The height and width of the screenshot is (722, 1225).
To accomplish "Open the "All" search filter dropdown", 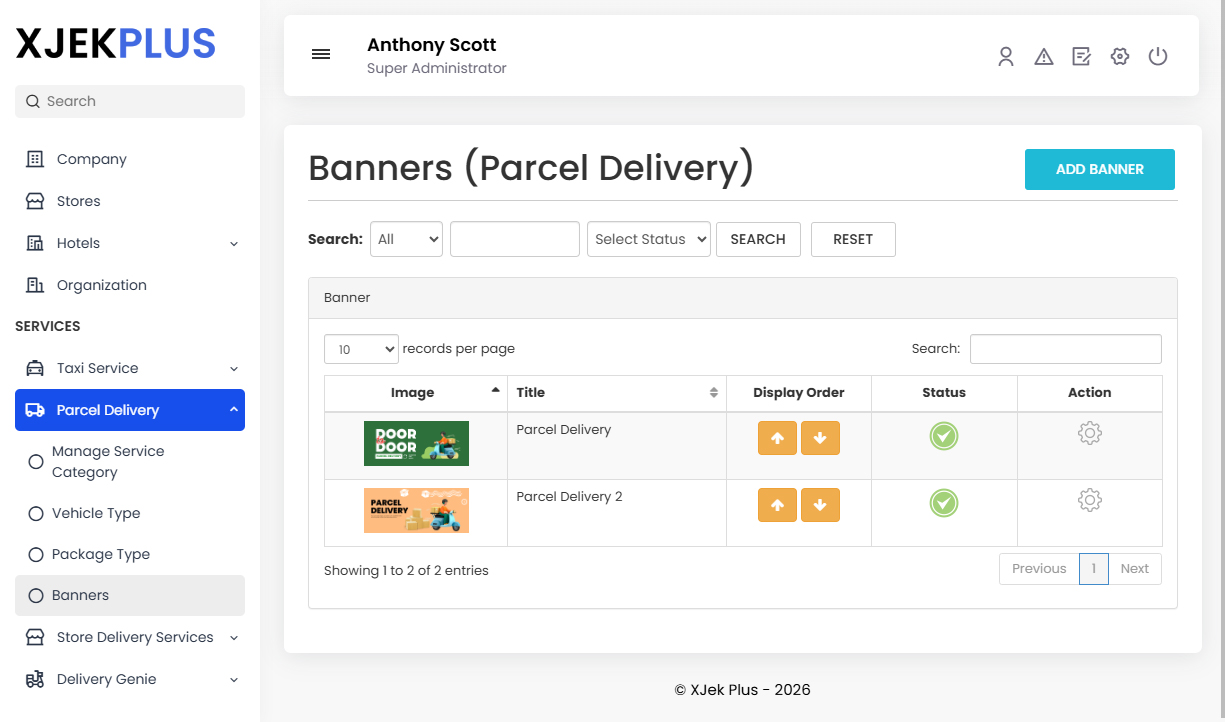I will (406, 239).
